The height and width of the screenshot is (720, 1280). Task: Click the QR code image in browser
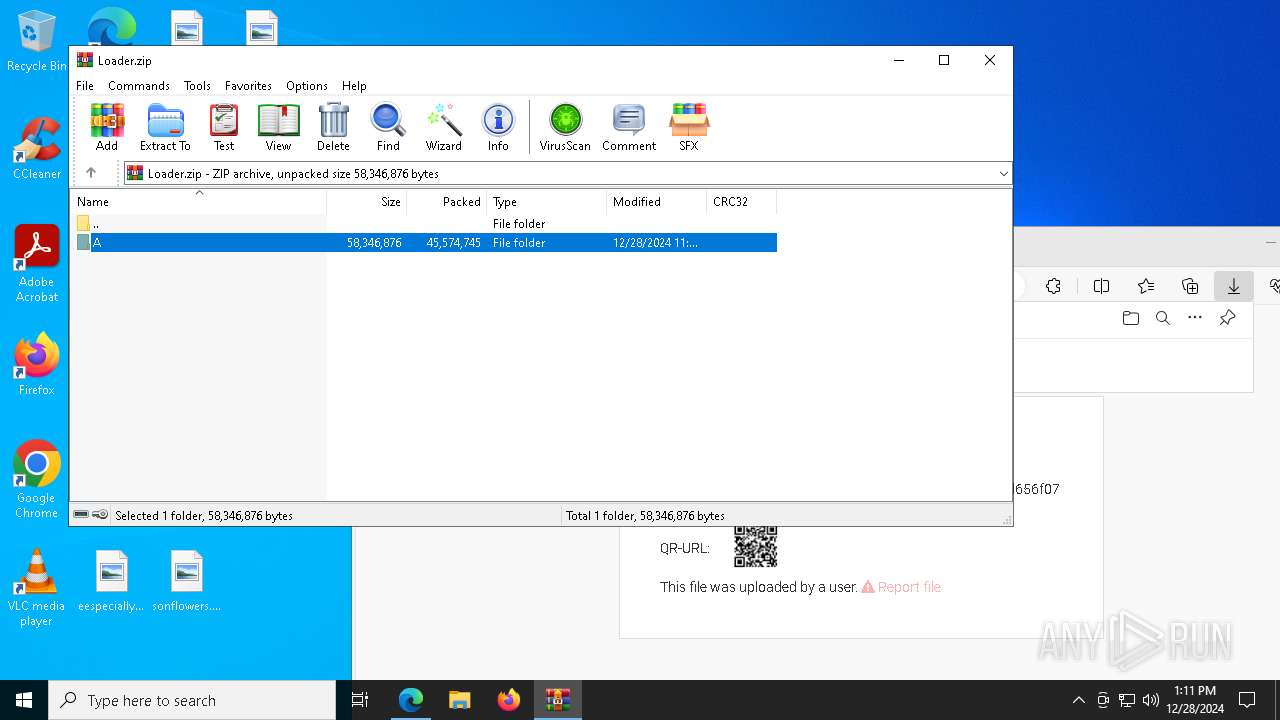(x=755, y=547)
